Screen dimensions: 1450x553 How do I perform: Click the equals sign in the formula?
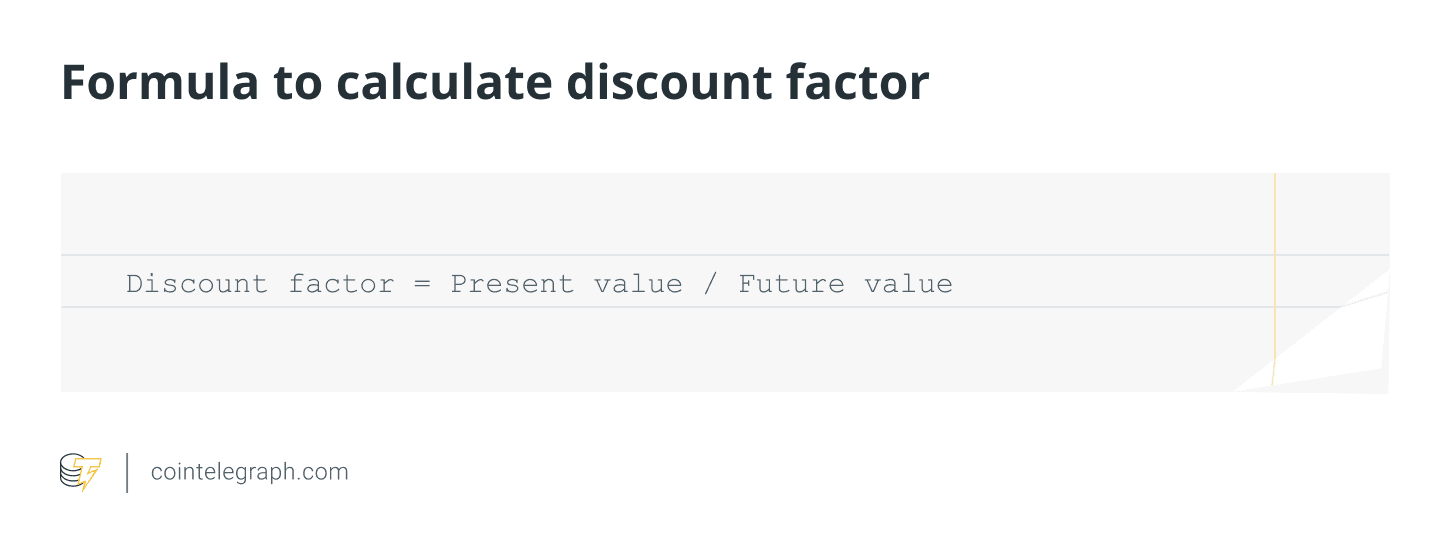[x=422, y=284]
